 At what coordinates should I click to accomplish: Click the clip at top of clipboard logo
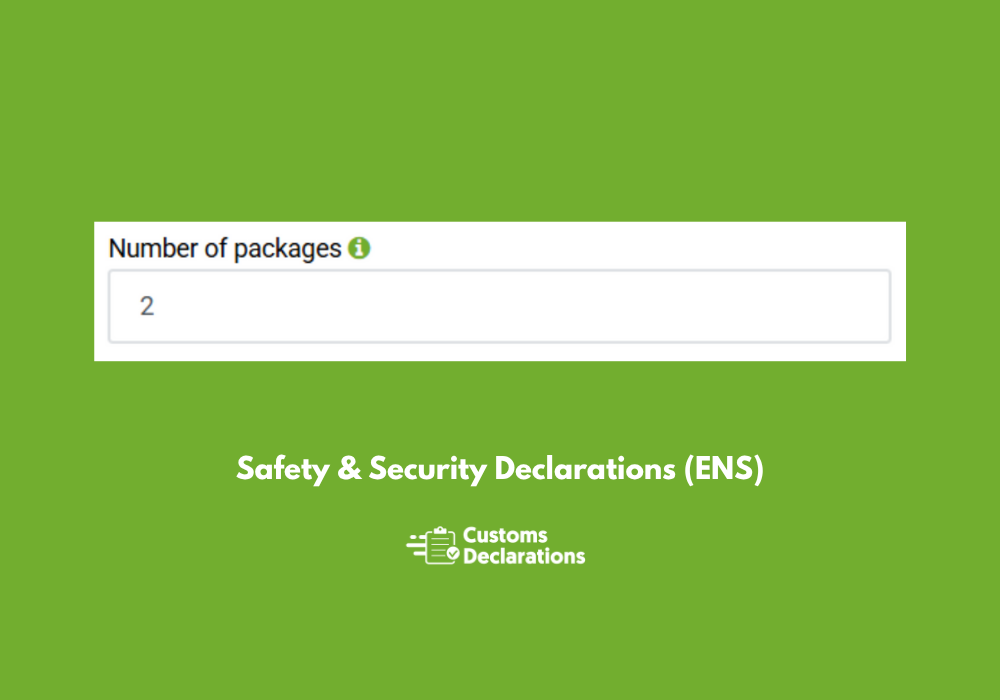(440, 530)
